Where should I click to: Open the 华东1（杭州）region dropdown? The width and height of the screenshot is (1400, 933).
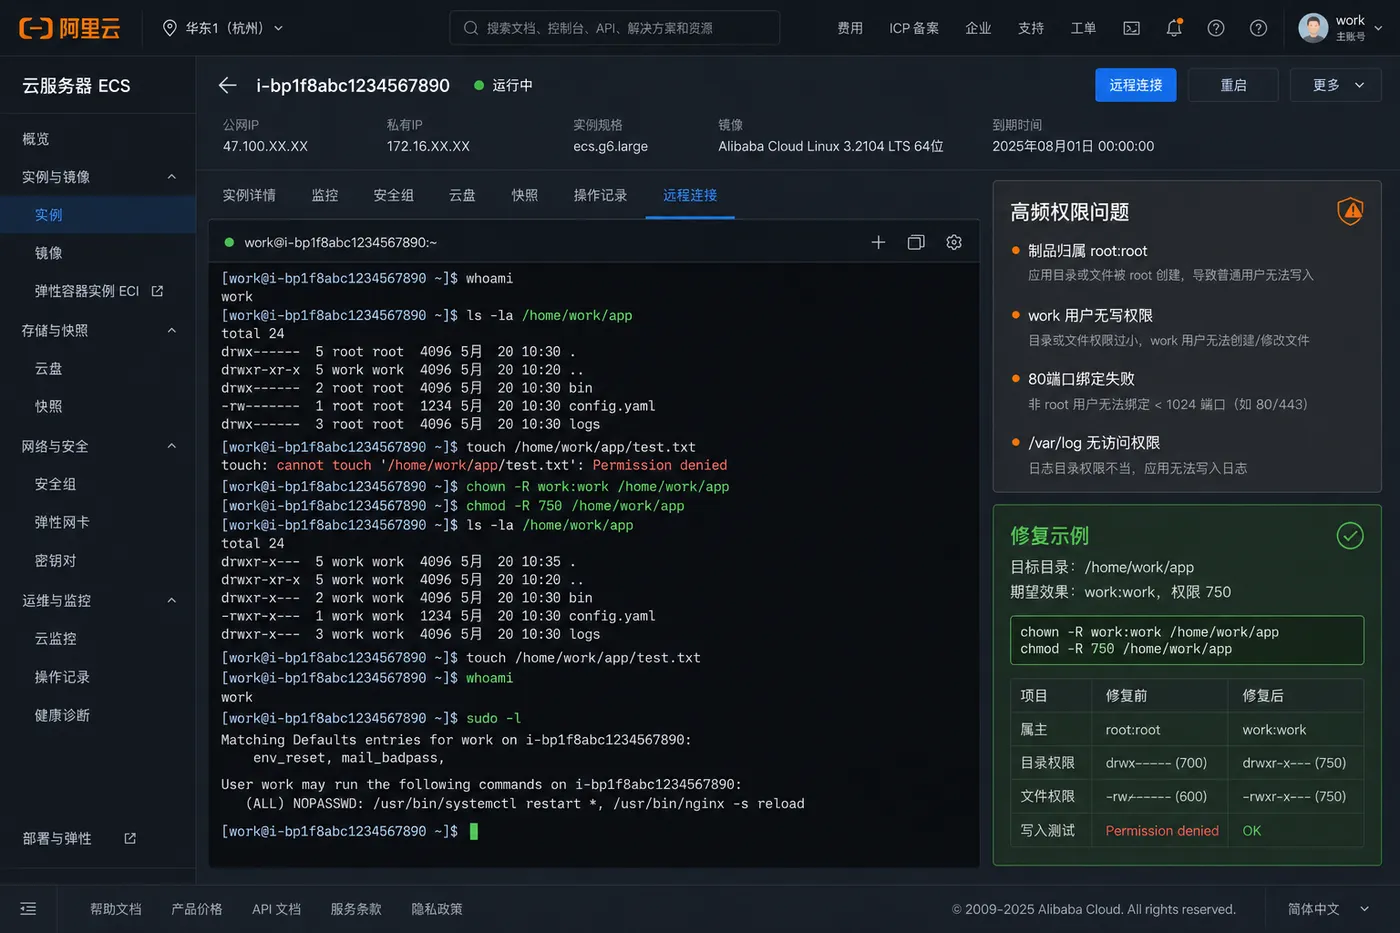click(x=223, y=28)
